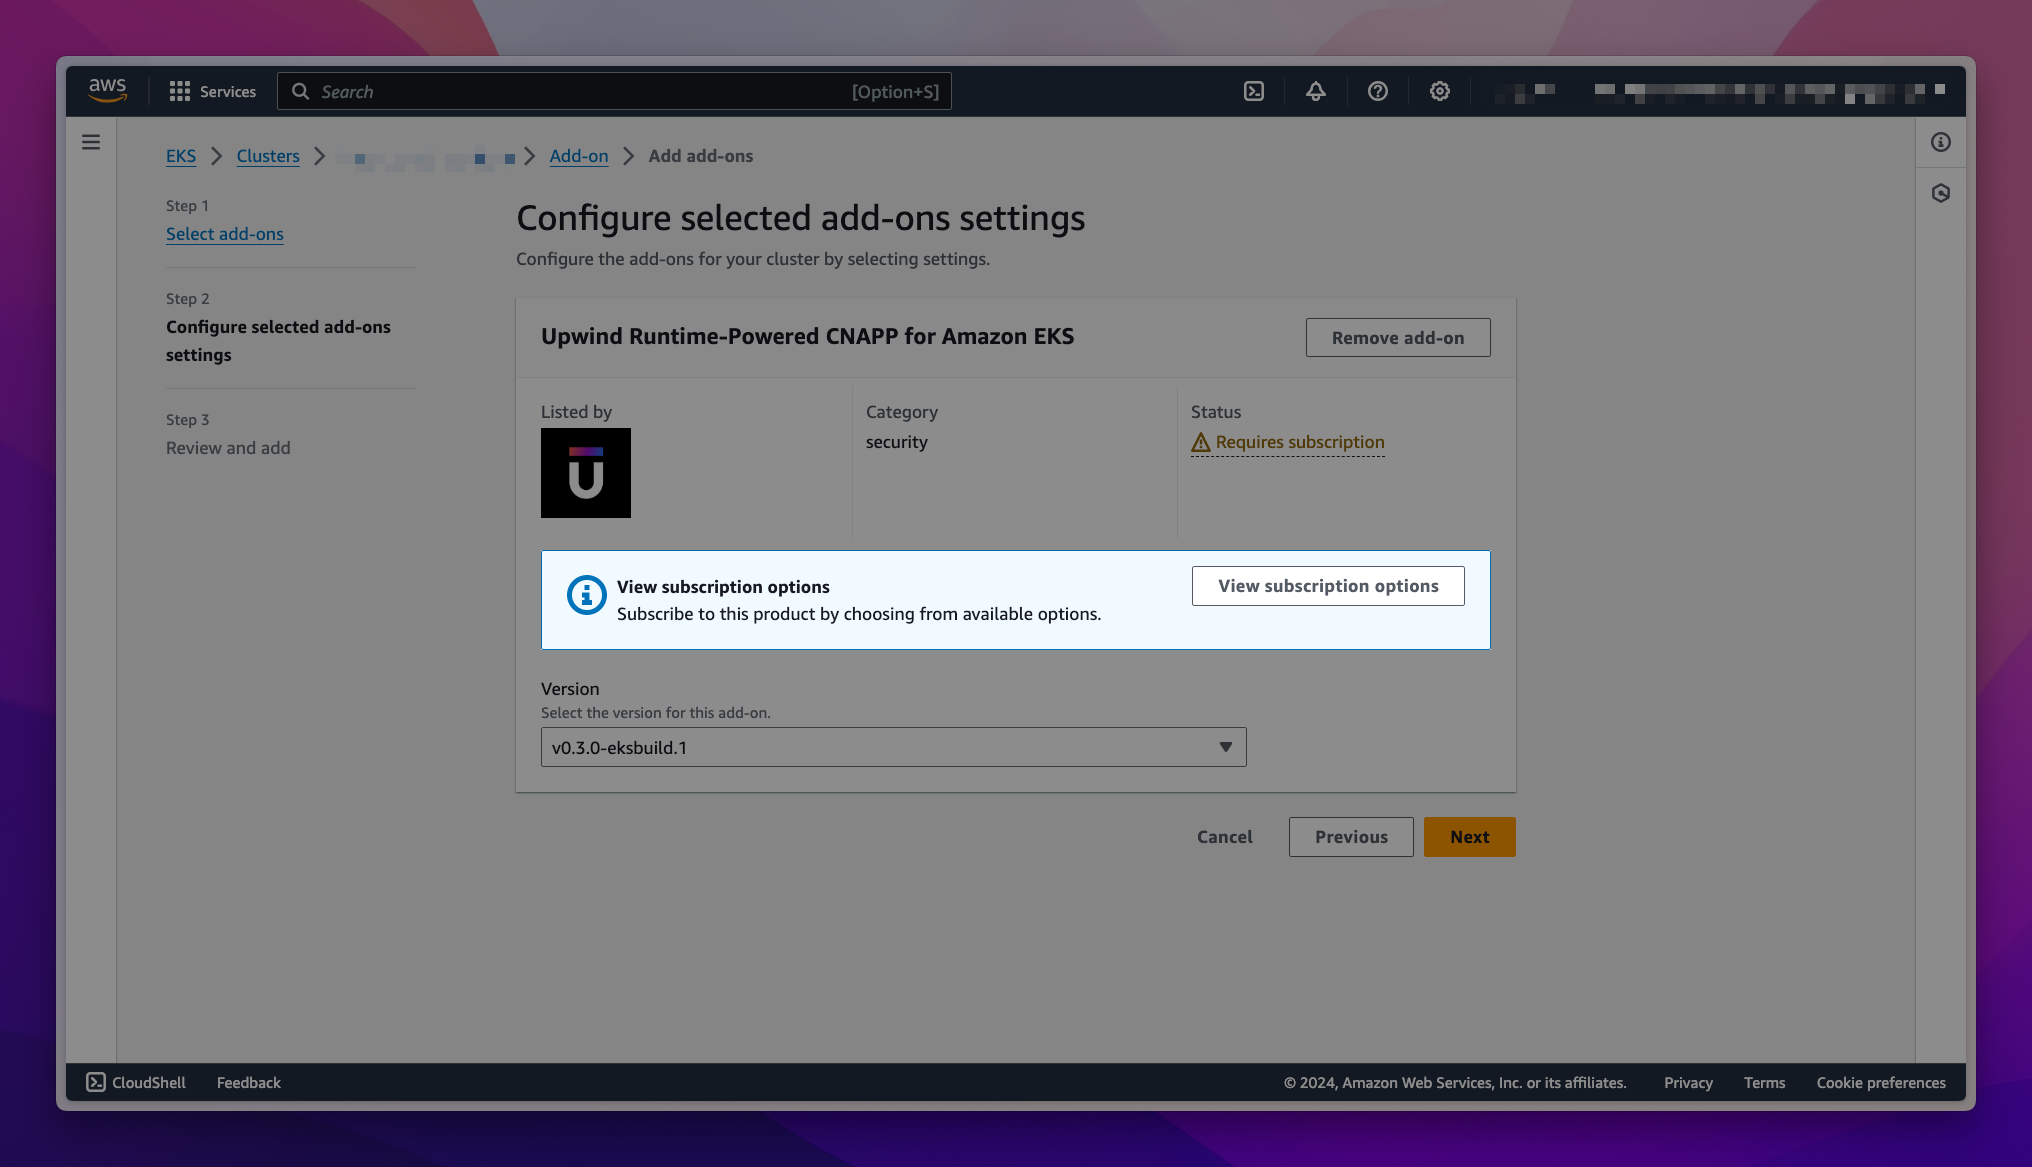
Task: Click the View subscription options button
Action: click(1328, 586)
